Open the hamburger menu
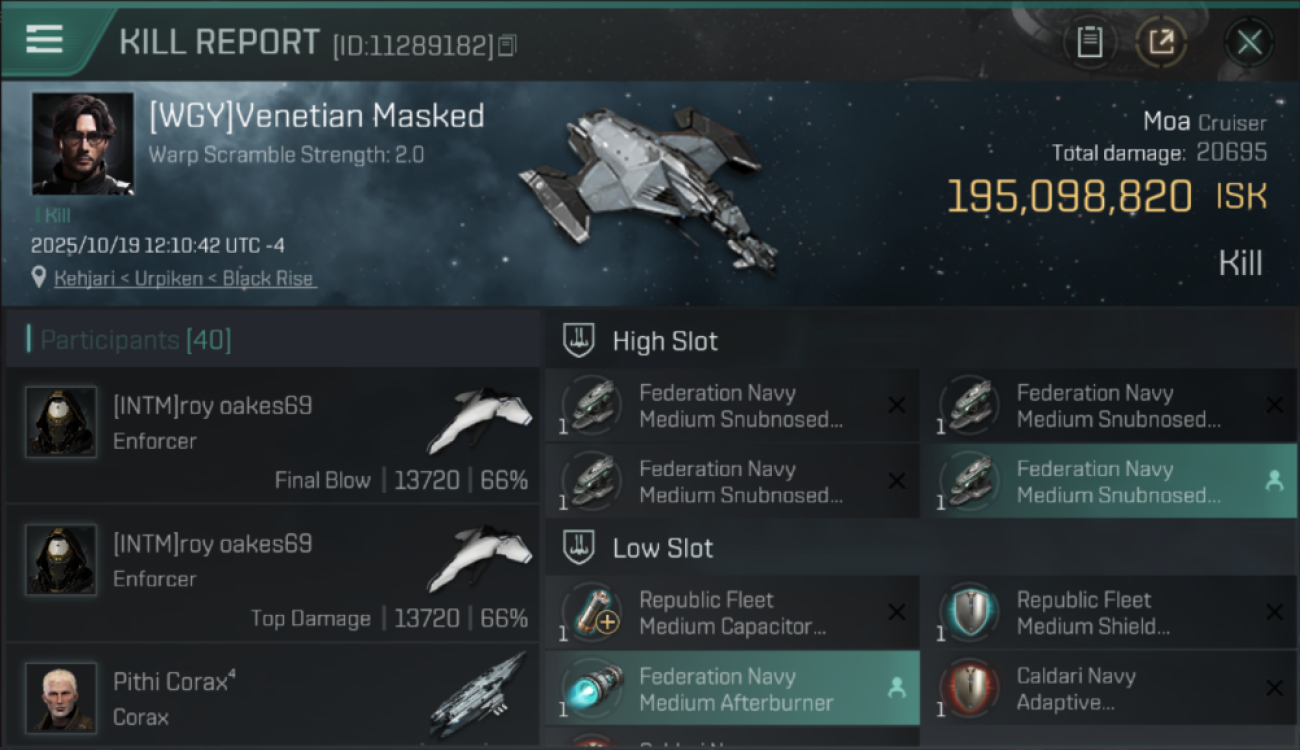1300x750 pixels. (x=45, y=40)
